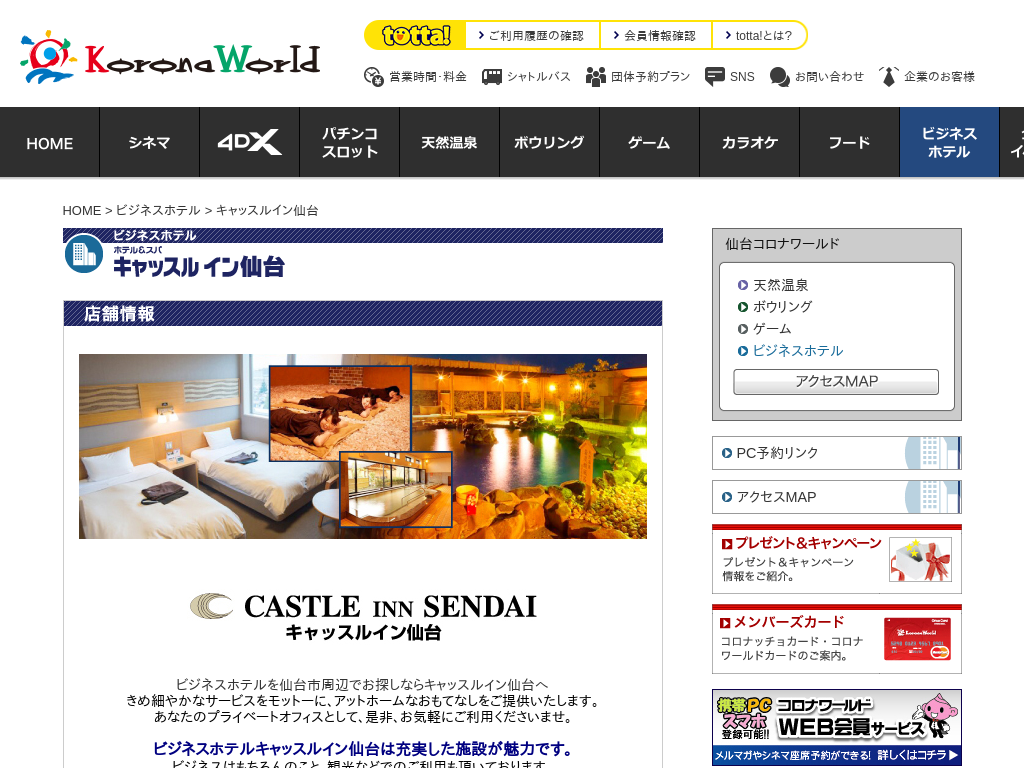This screenshot has height=768, width=1024.
Task: Open the シャトルバス link
Action: point(539,77)
